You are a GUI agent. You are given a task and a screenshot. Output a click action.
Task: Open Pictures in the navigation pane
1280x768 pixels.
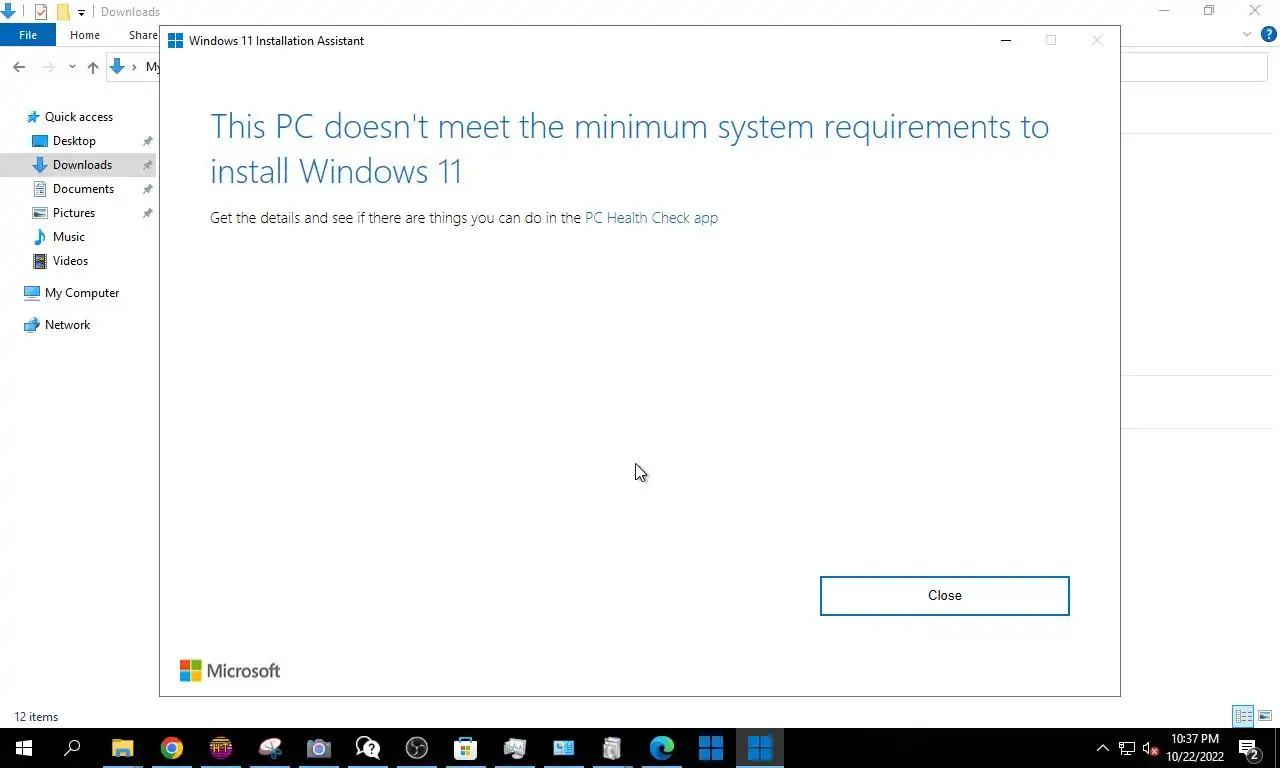tap(74, 213)
